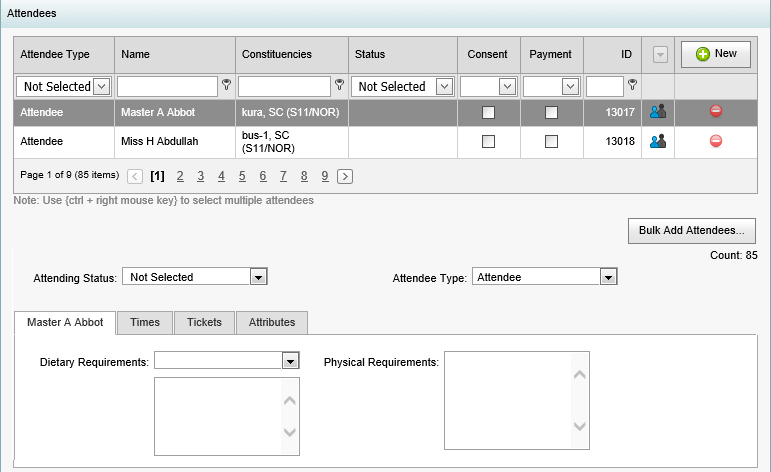Click Bulk Add Attendees button
This screenshot has height=472, width=771.
(x=691, y=231)
